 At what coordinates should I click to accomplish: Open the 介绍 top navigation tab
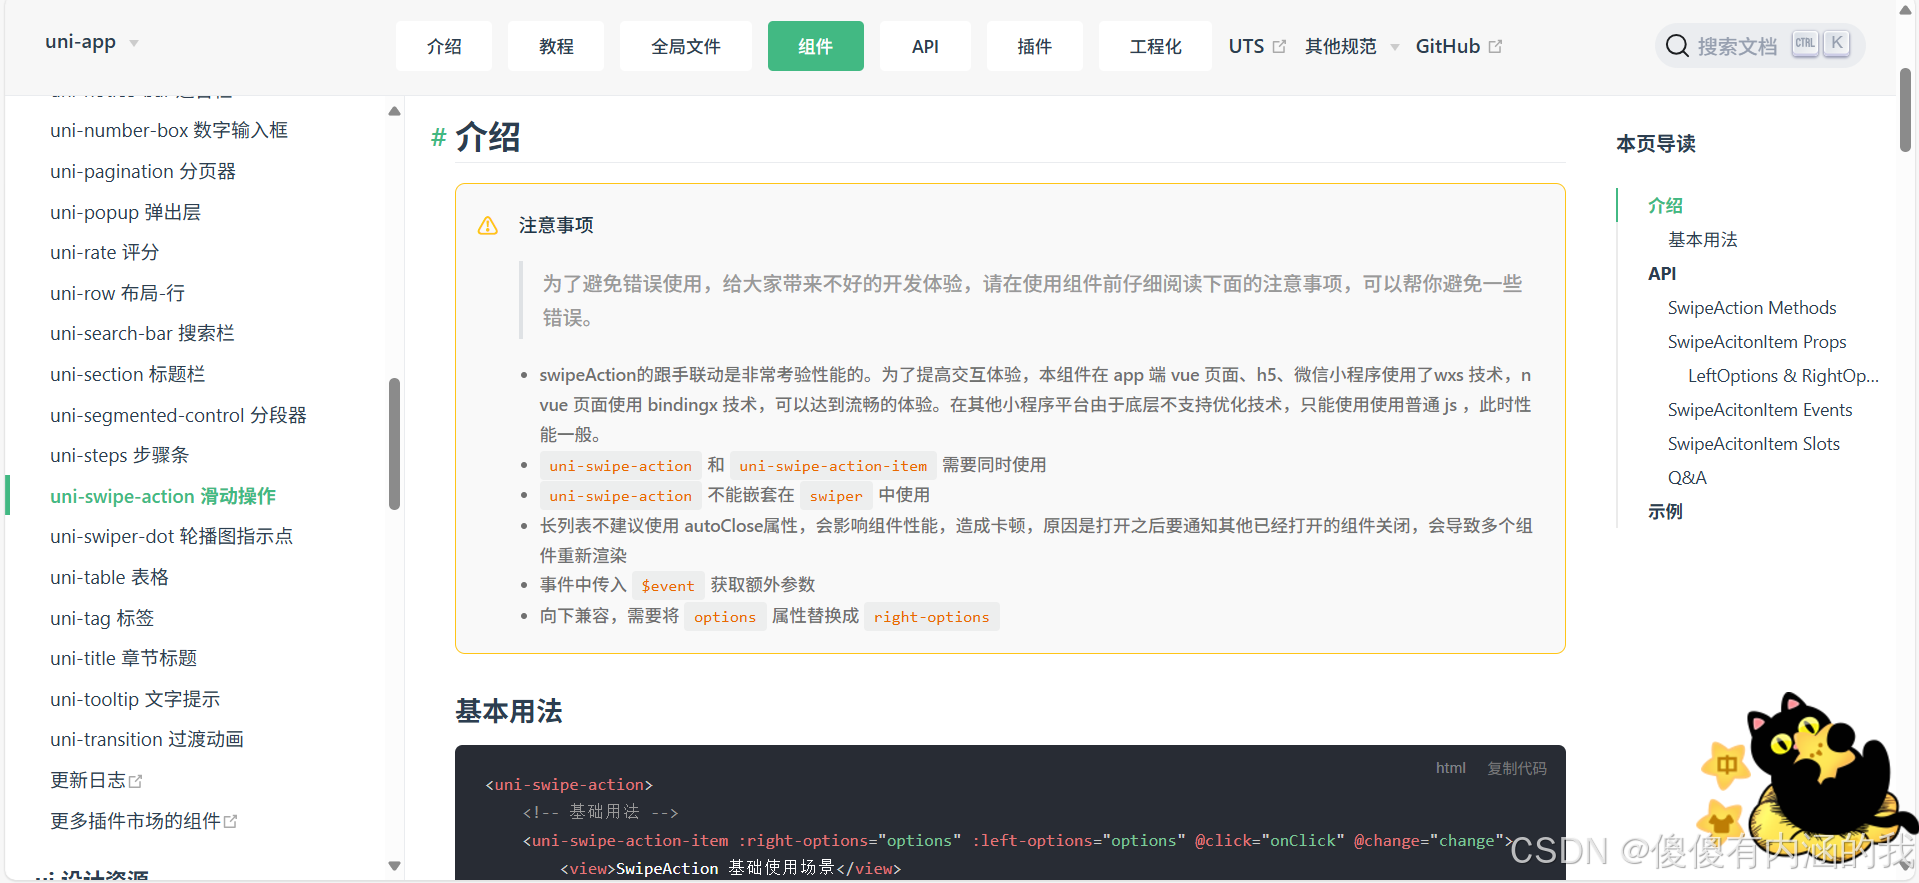[x=444, y=46]
